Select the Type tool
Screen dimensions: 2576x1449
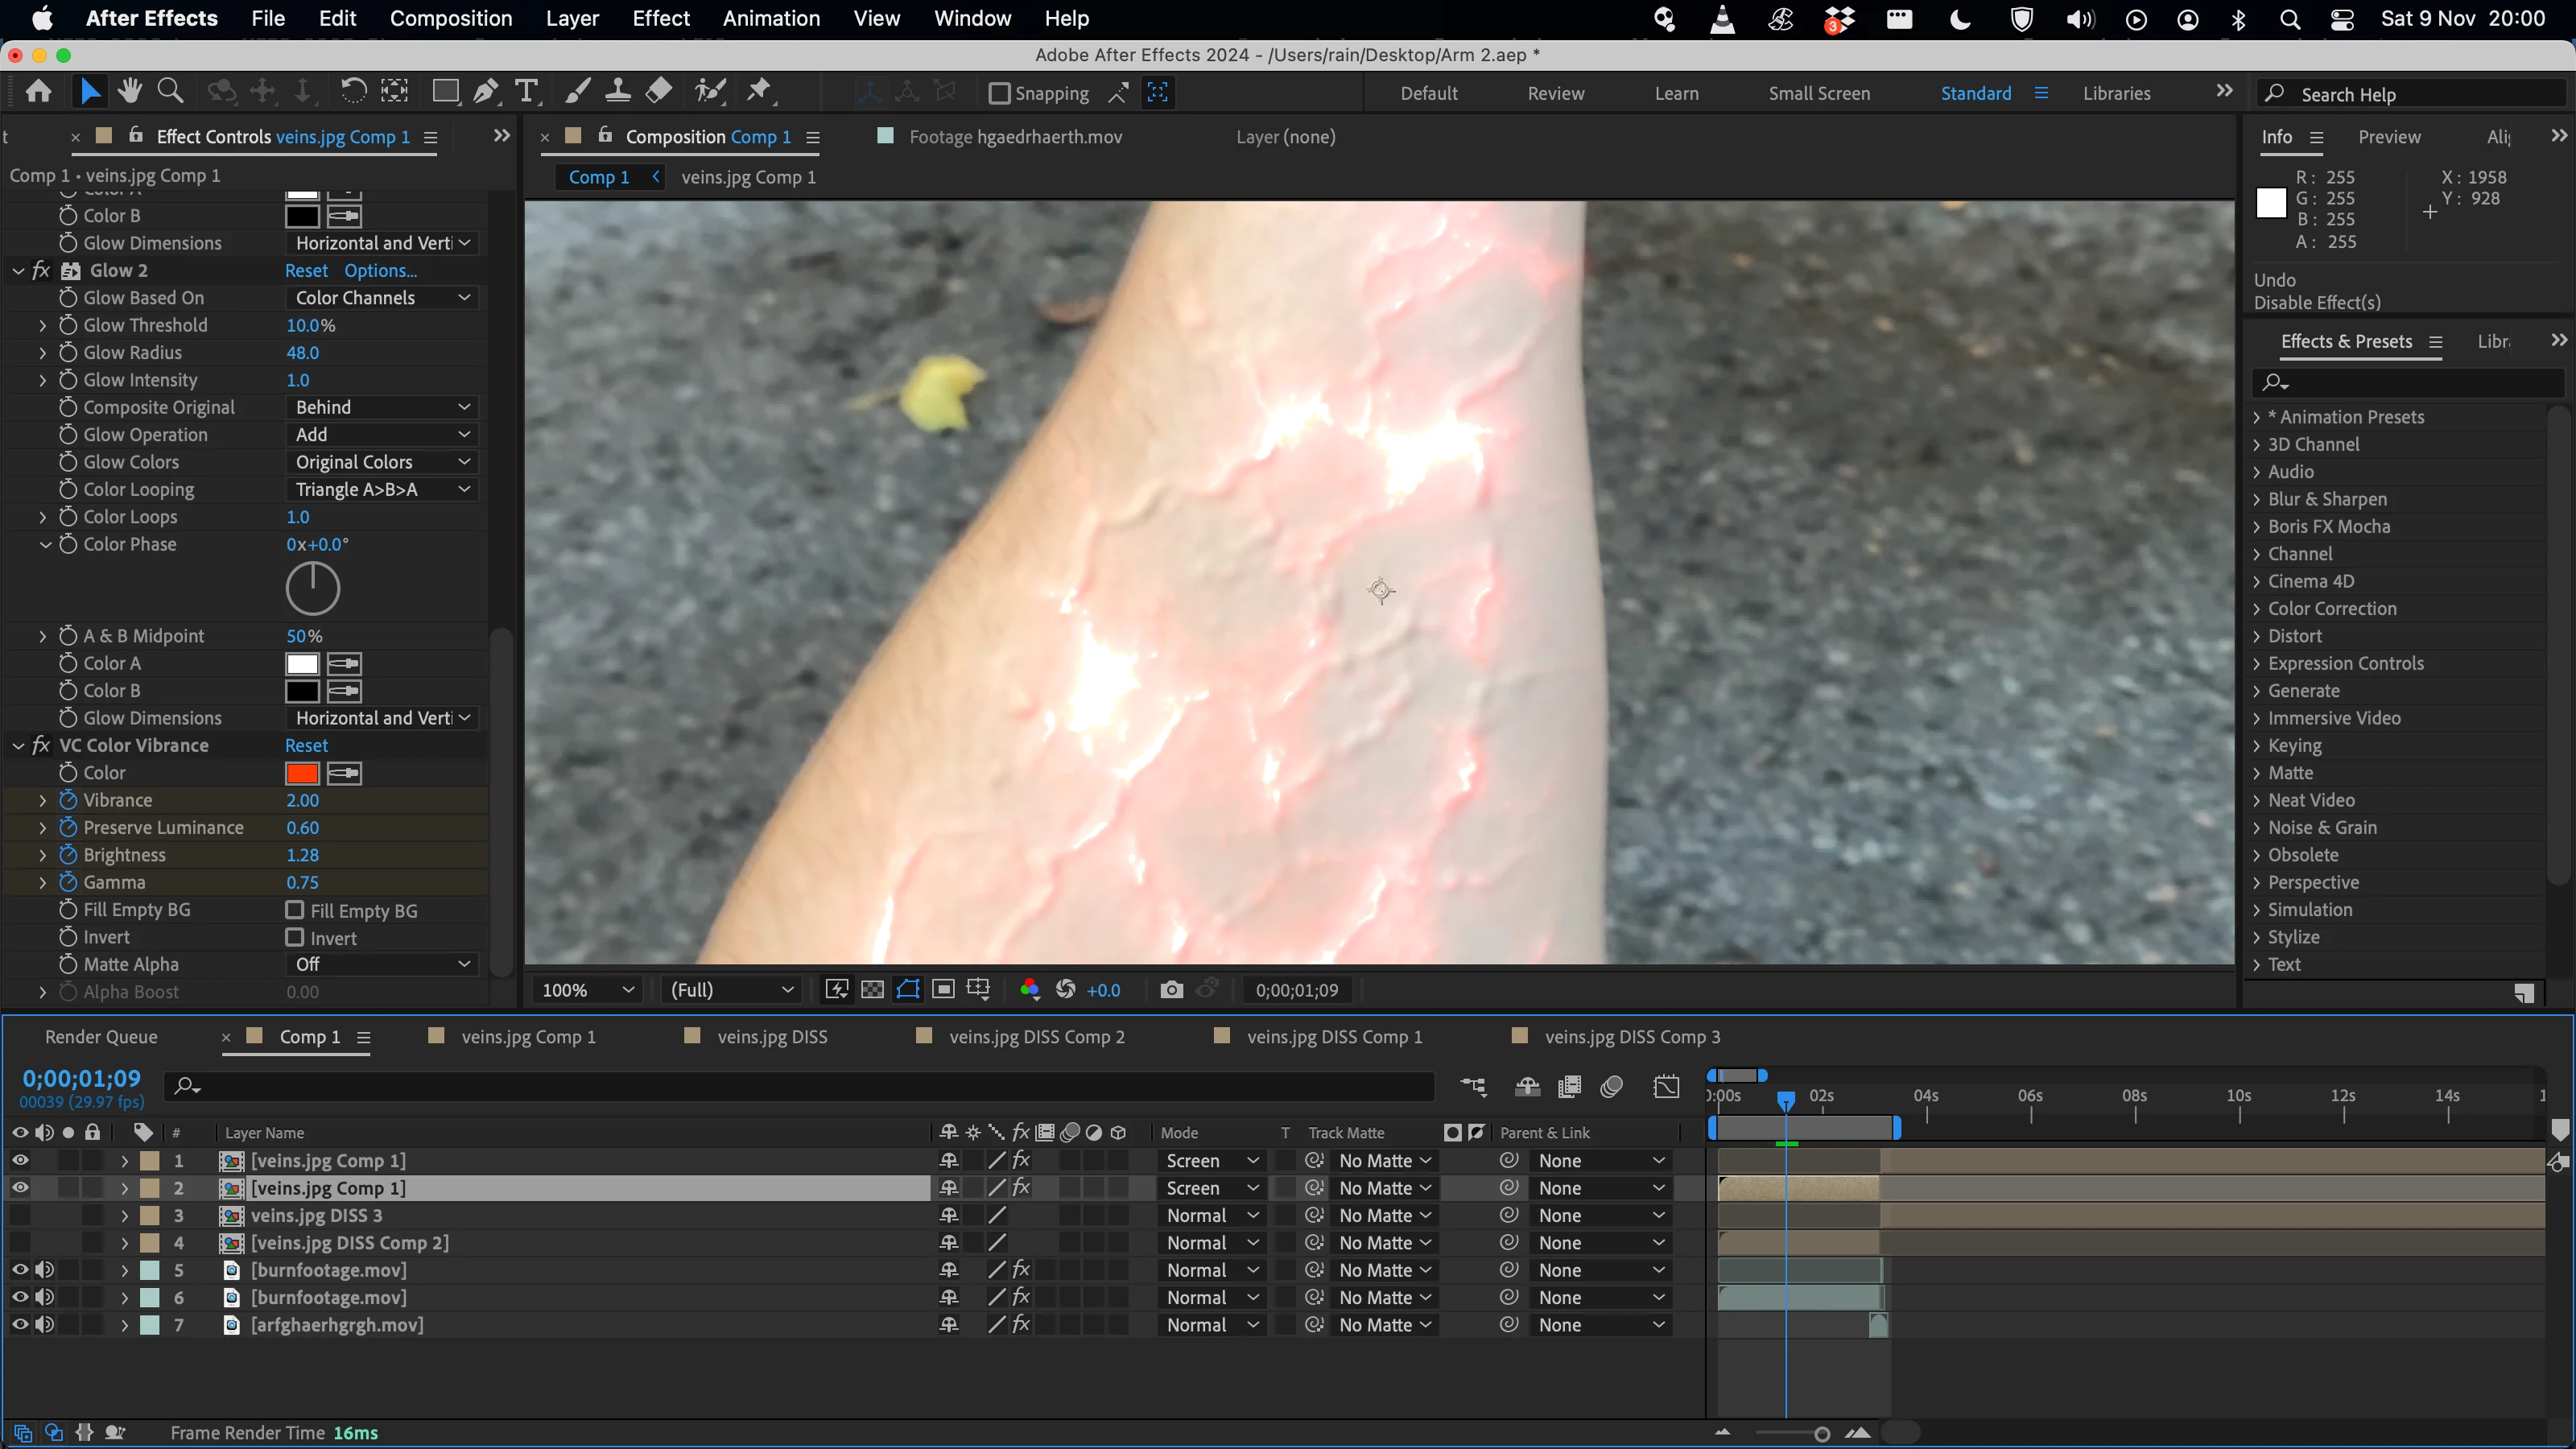pyautogui.click(x=526, y=92)
